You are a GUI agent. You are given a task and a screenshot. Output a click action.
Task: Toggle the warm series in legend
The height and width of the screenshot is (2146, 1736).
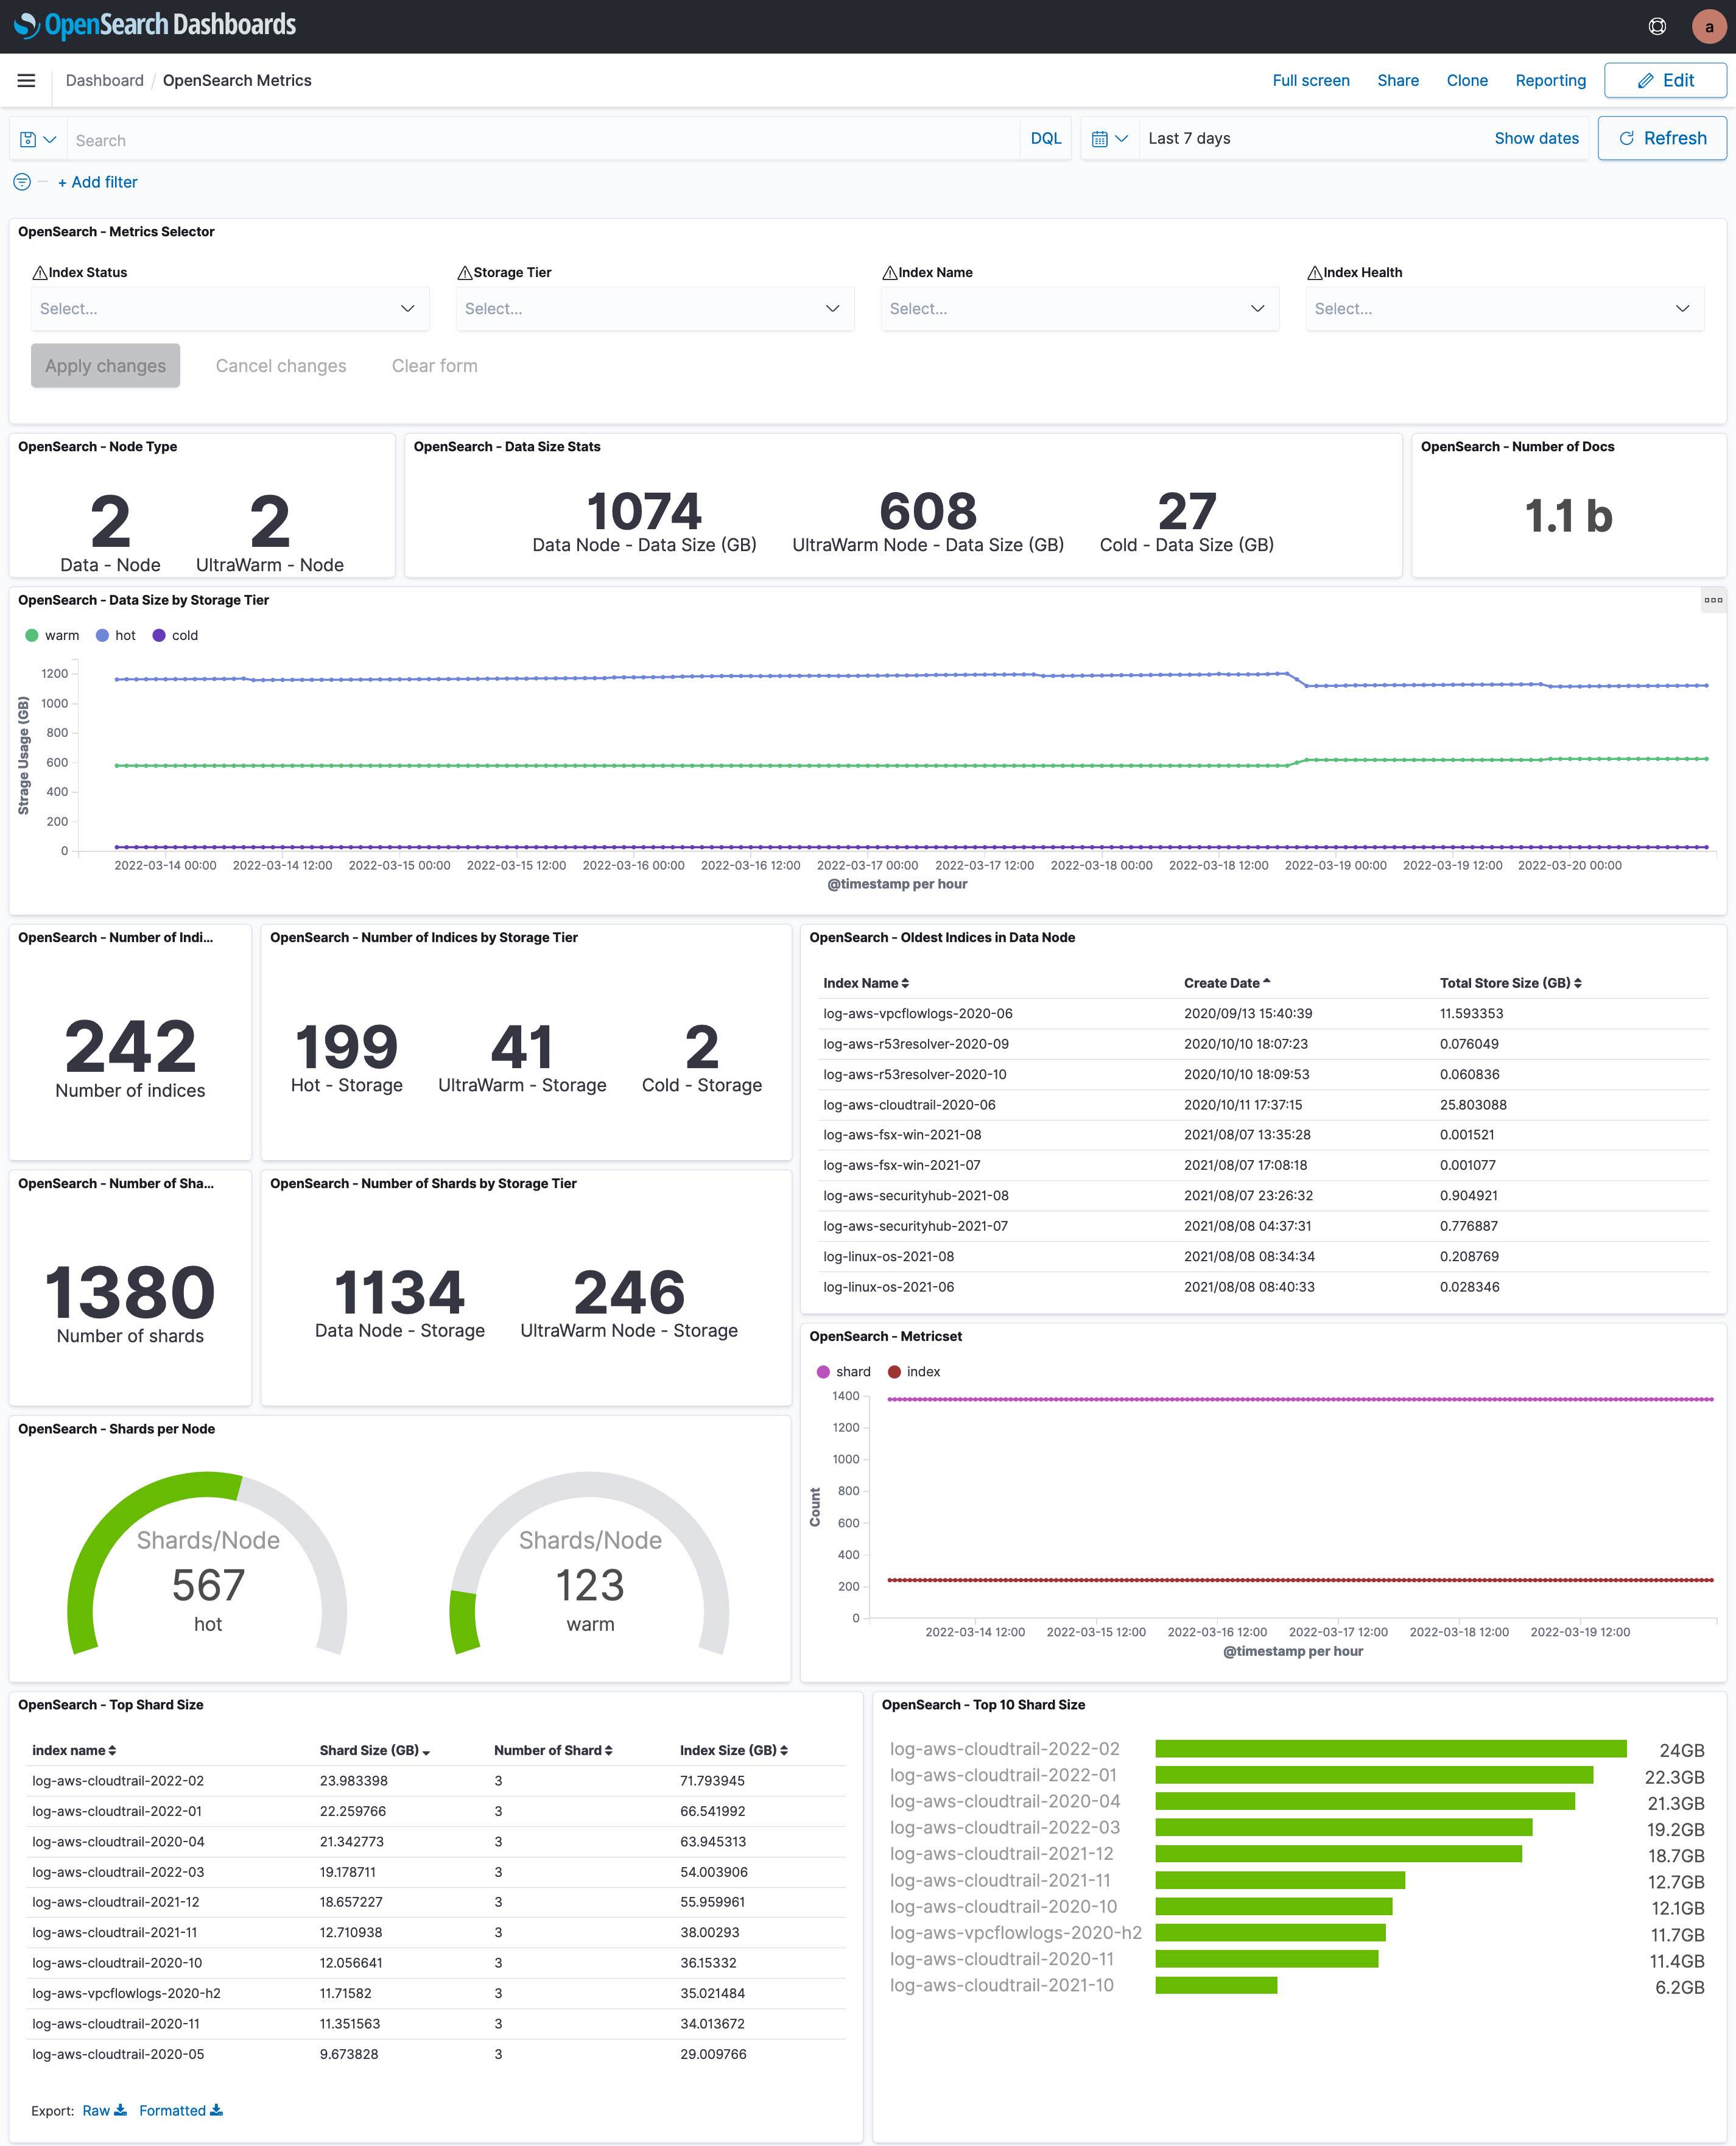point(52,635)
